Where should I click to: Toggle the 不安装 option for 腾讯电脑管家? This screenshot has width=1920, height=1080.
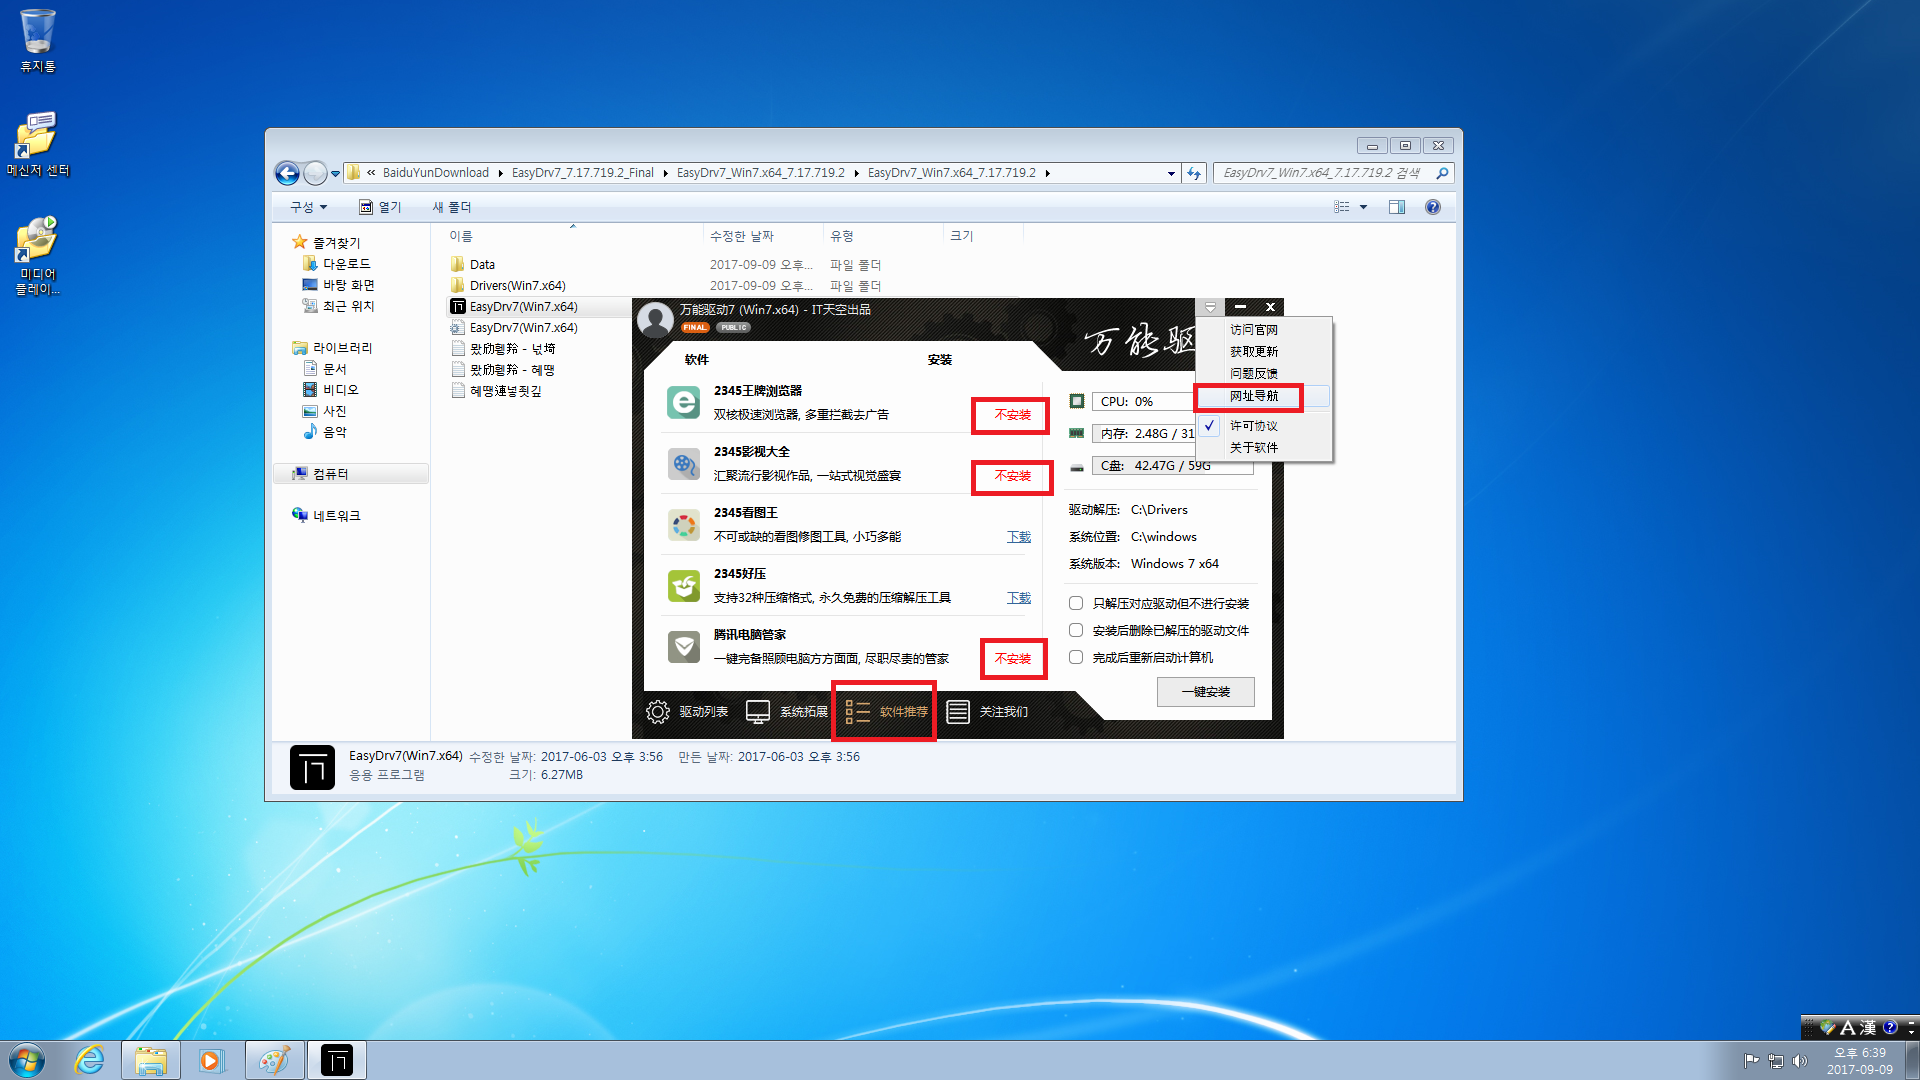1012,659
